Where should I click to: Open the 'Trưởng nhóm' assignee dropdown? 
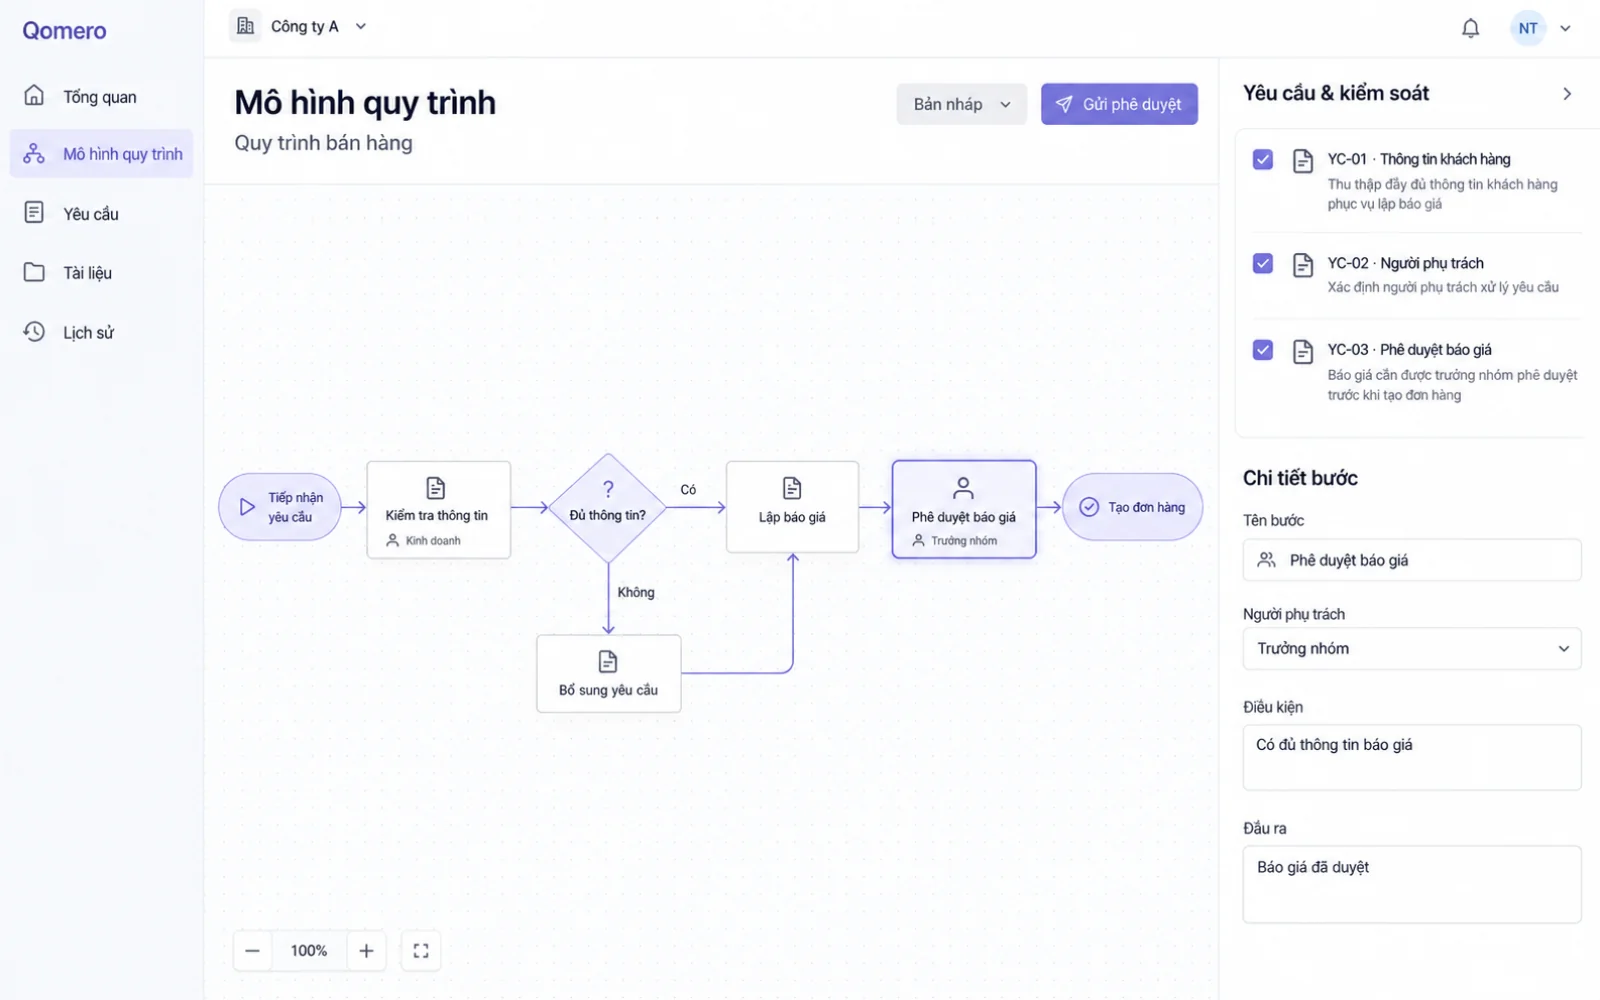tap(1412, 649)
